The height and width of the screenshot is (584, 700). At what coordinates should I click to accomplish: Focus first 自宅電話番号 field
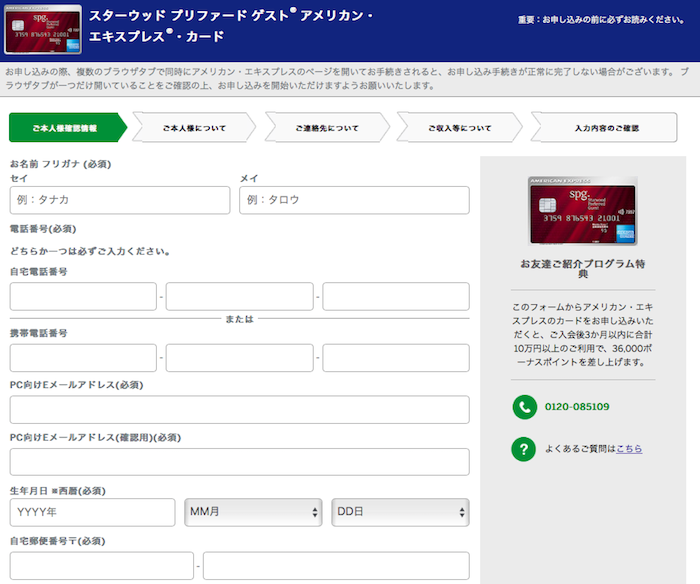[x=83, y=296]
